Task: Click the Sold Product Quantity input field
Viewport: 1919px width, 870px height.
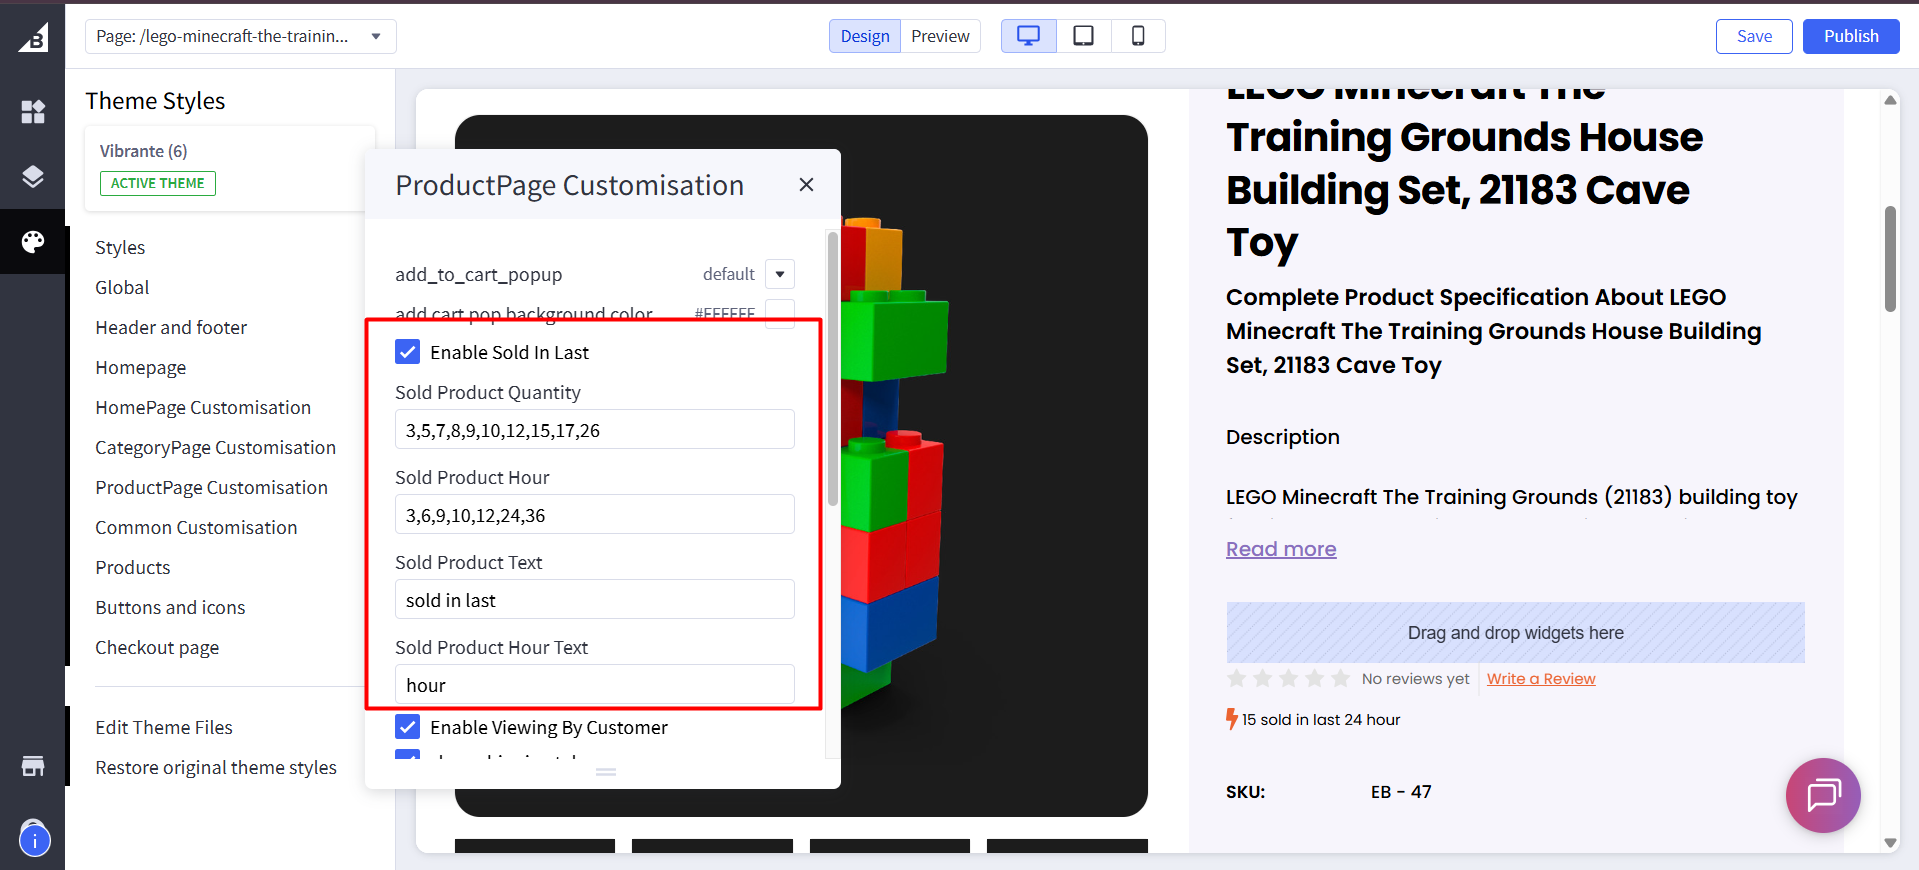Action: coord(595,430)
